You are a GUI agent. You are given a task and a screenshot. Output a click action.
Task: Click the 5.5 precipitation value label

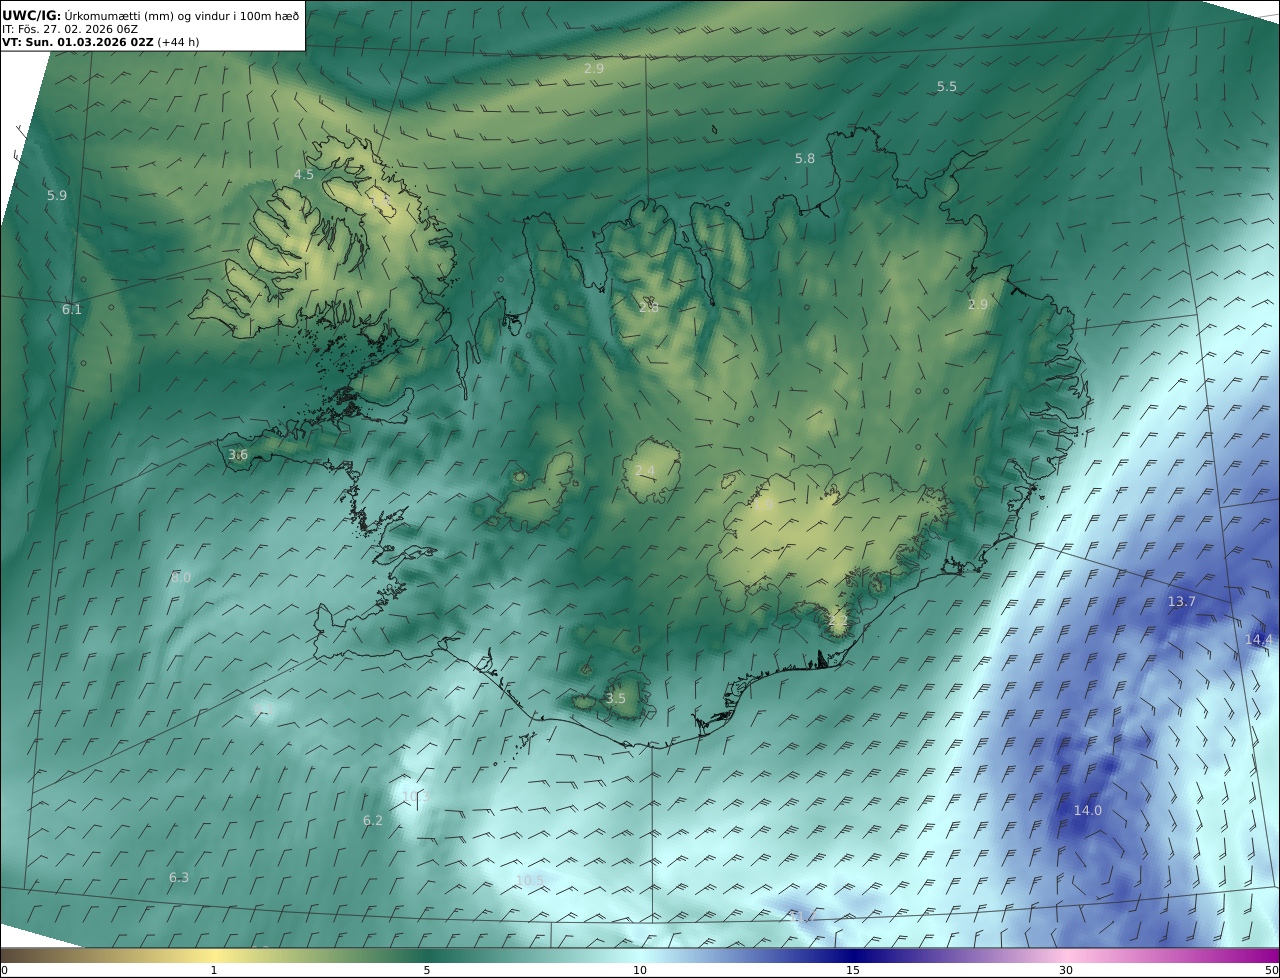click(x=946, y=87)
